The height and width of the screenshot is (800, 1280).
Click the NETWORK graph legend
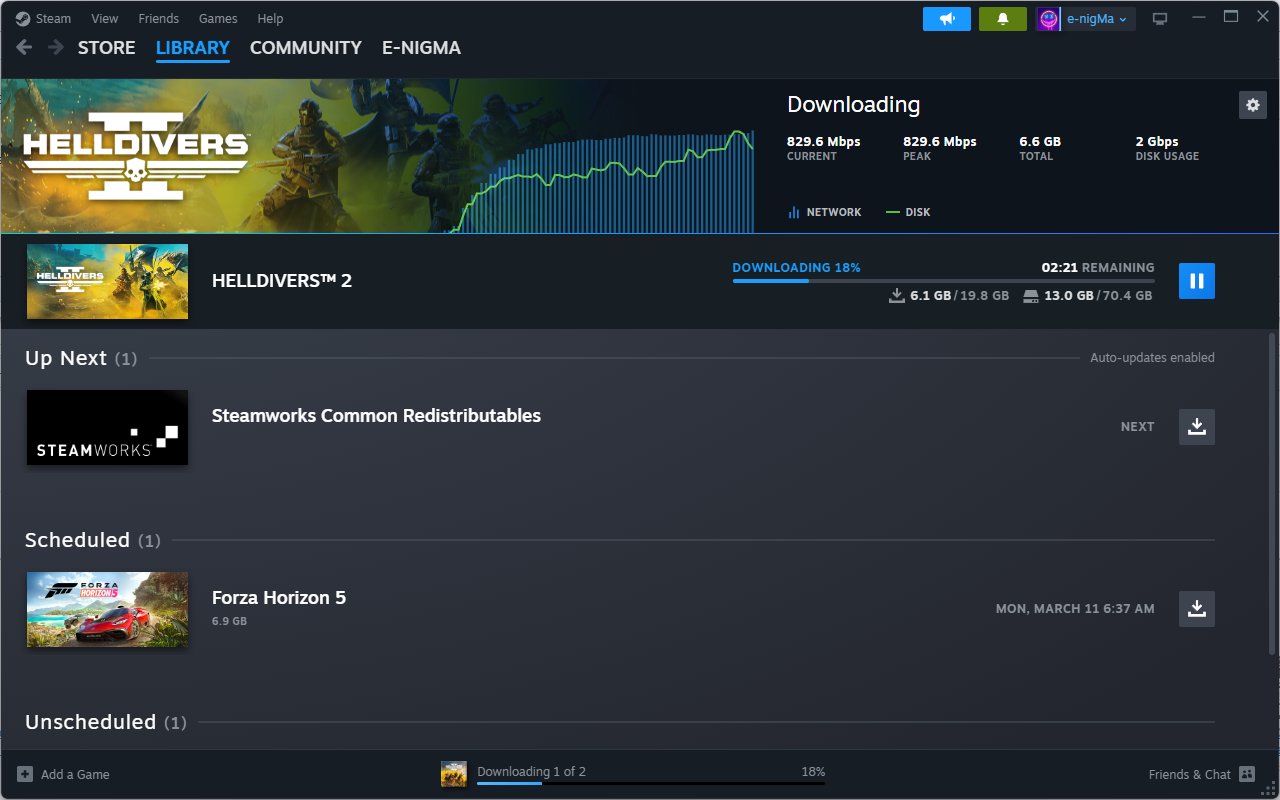pos(824,212)
